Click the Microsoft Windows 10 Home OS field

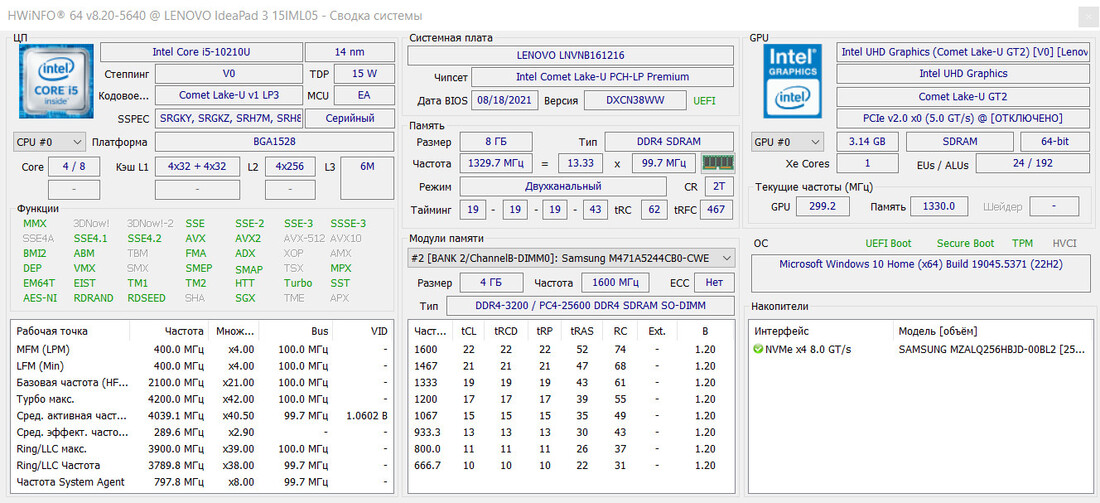(920, 274)
